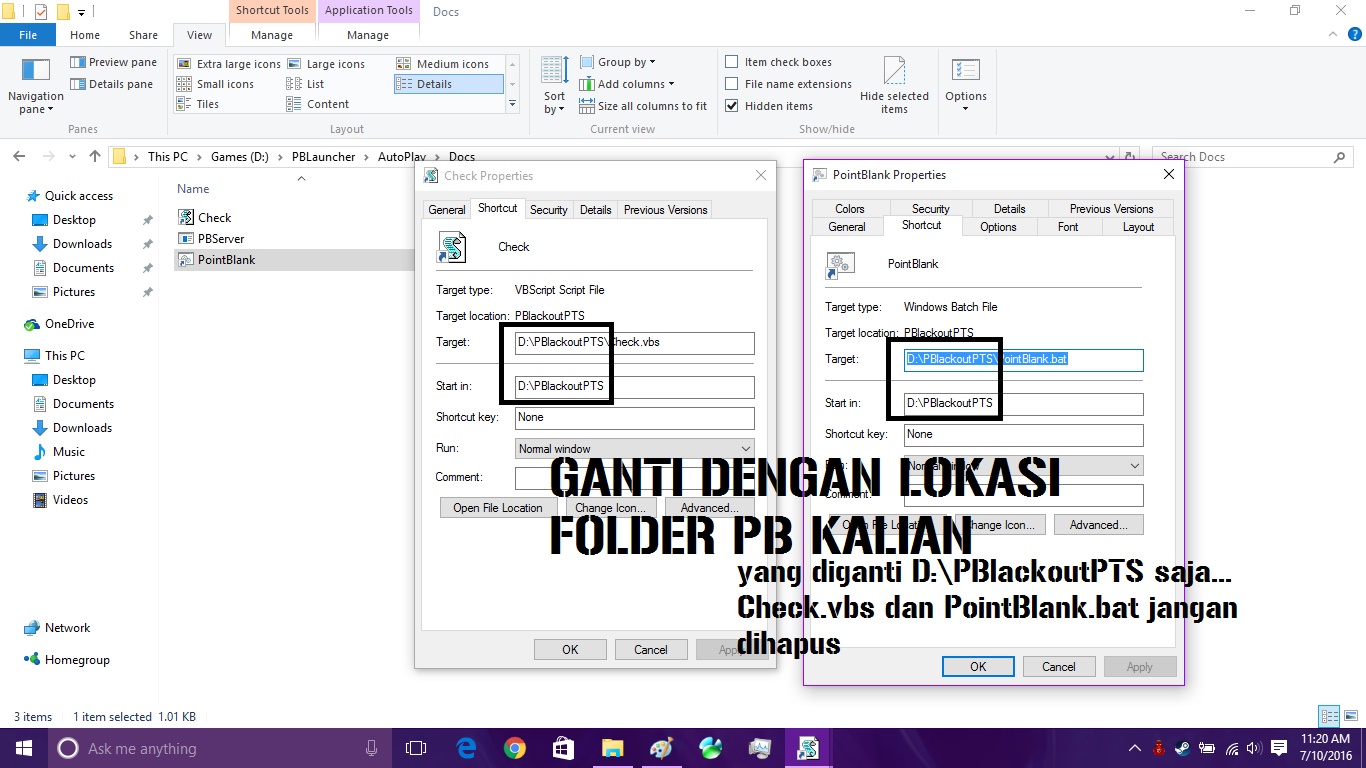Go up one folder level
This screenshot has width=1366, height=768.
point(95,156)
